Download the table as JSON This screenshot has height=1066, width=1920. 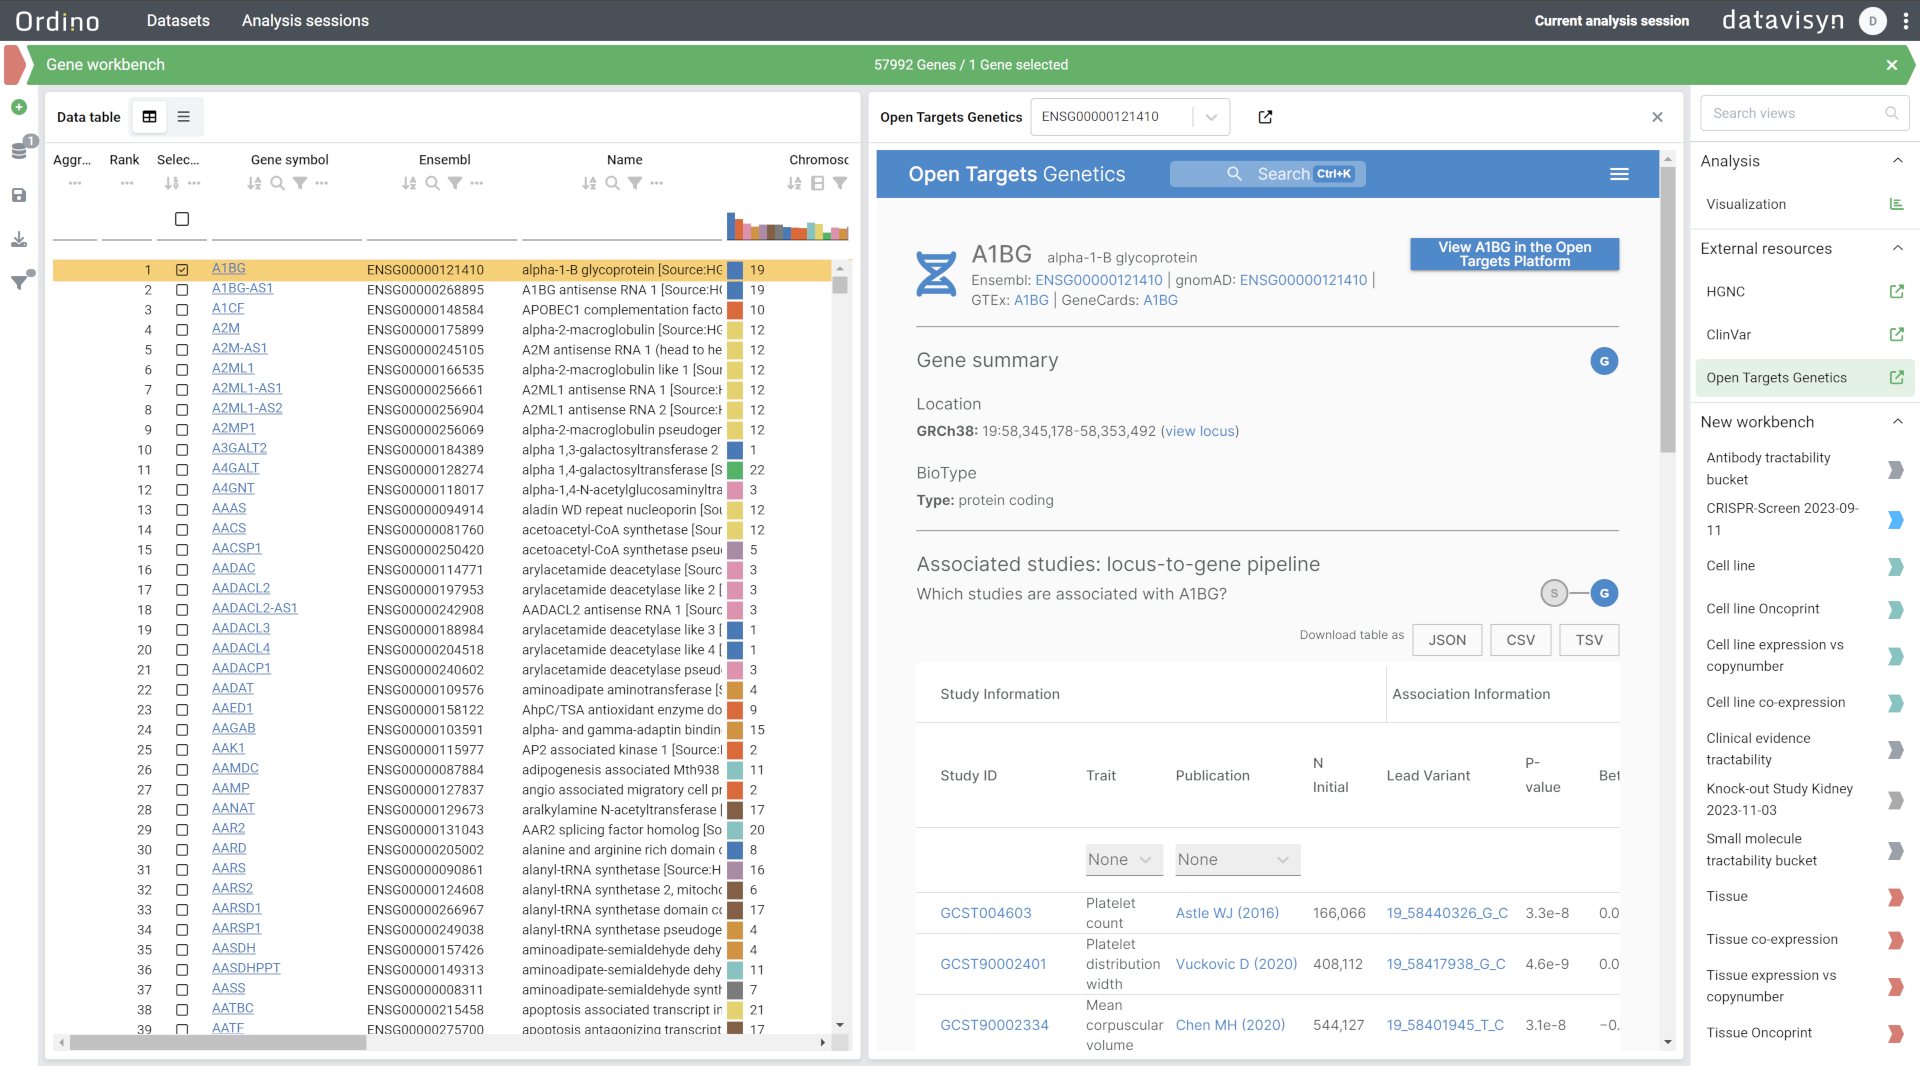1447,640
